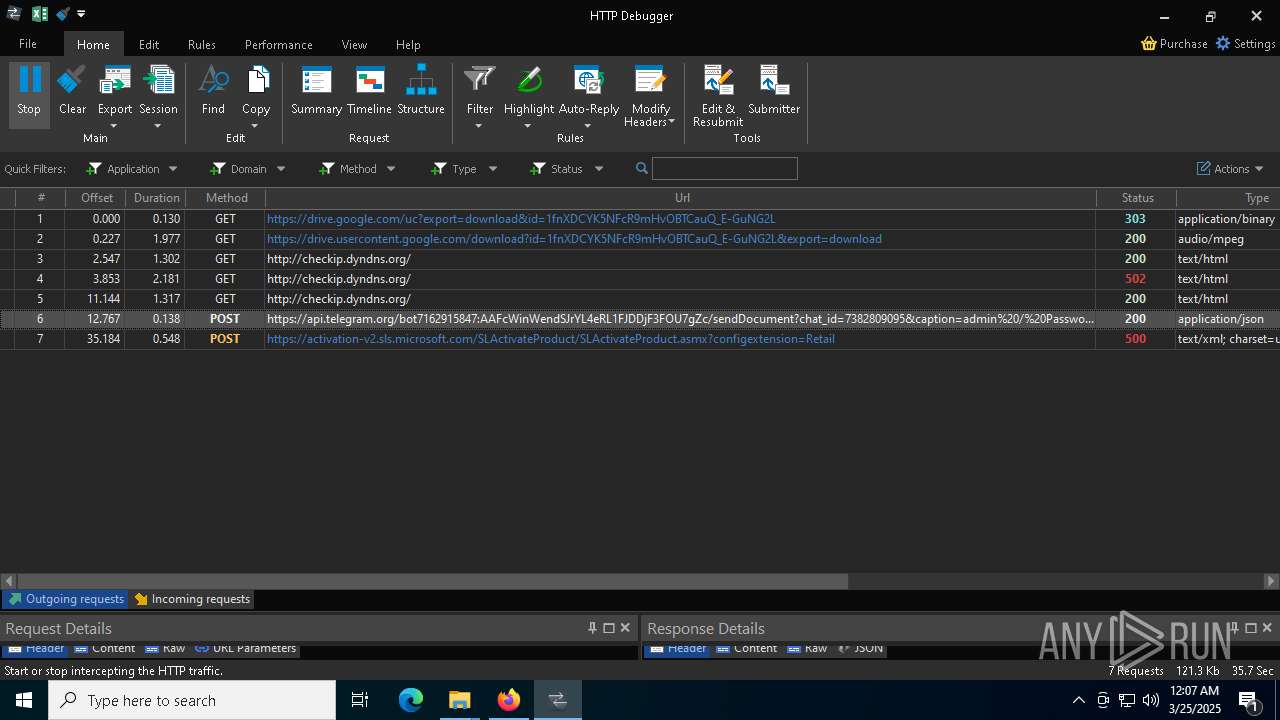Open the Structure view
Image resolution: width=1280 pixels, height=720 pixels.
pyautogui.click(x=421, y=92)
